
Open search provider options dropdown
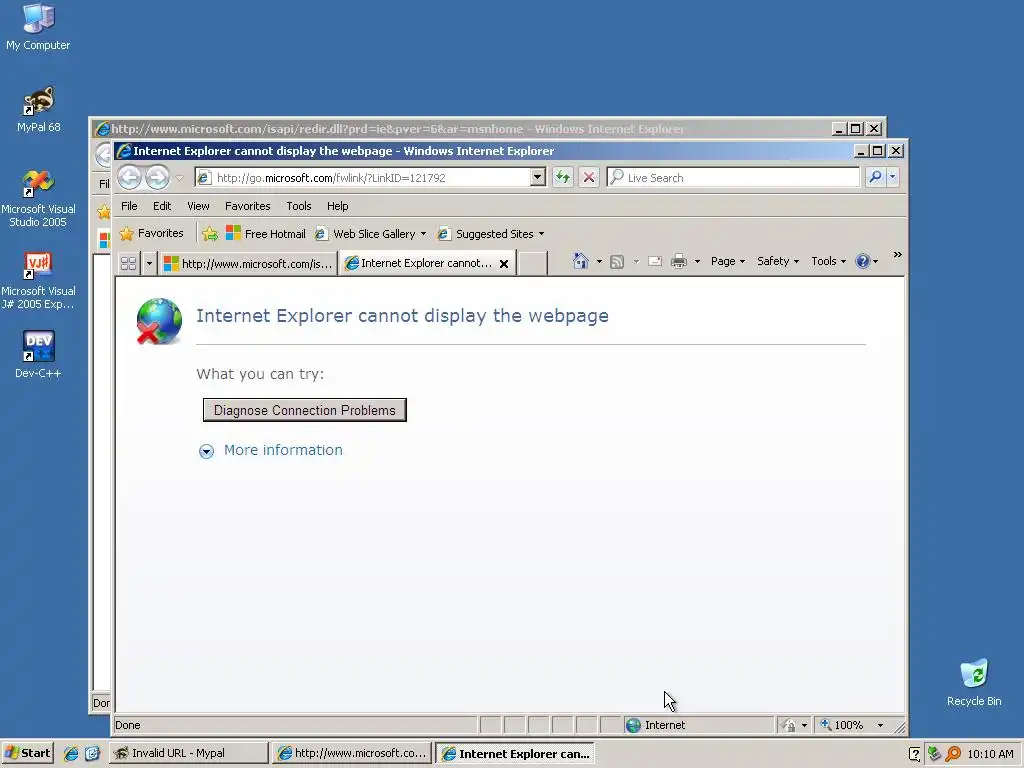(x=893, y=177)
